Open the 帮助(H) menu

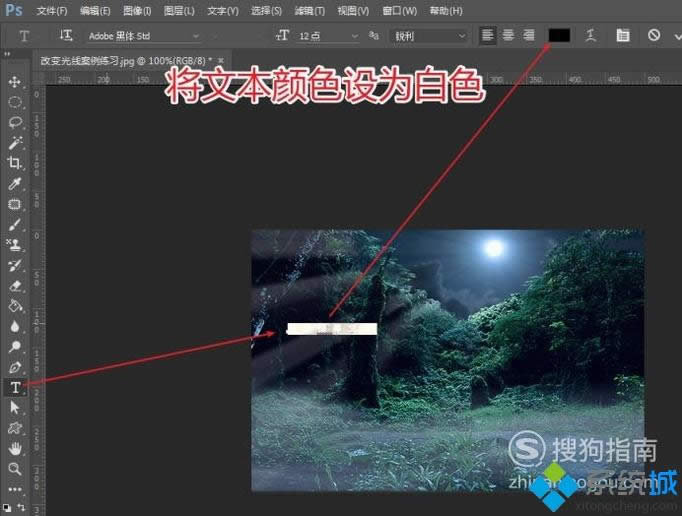pos(445,10)
